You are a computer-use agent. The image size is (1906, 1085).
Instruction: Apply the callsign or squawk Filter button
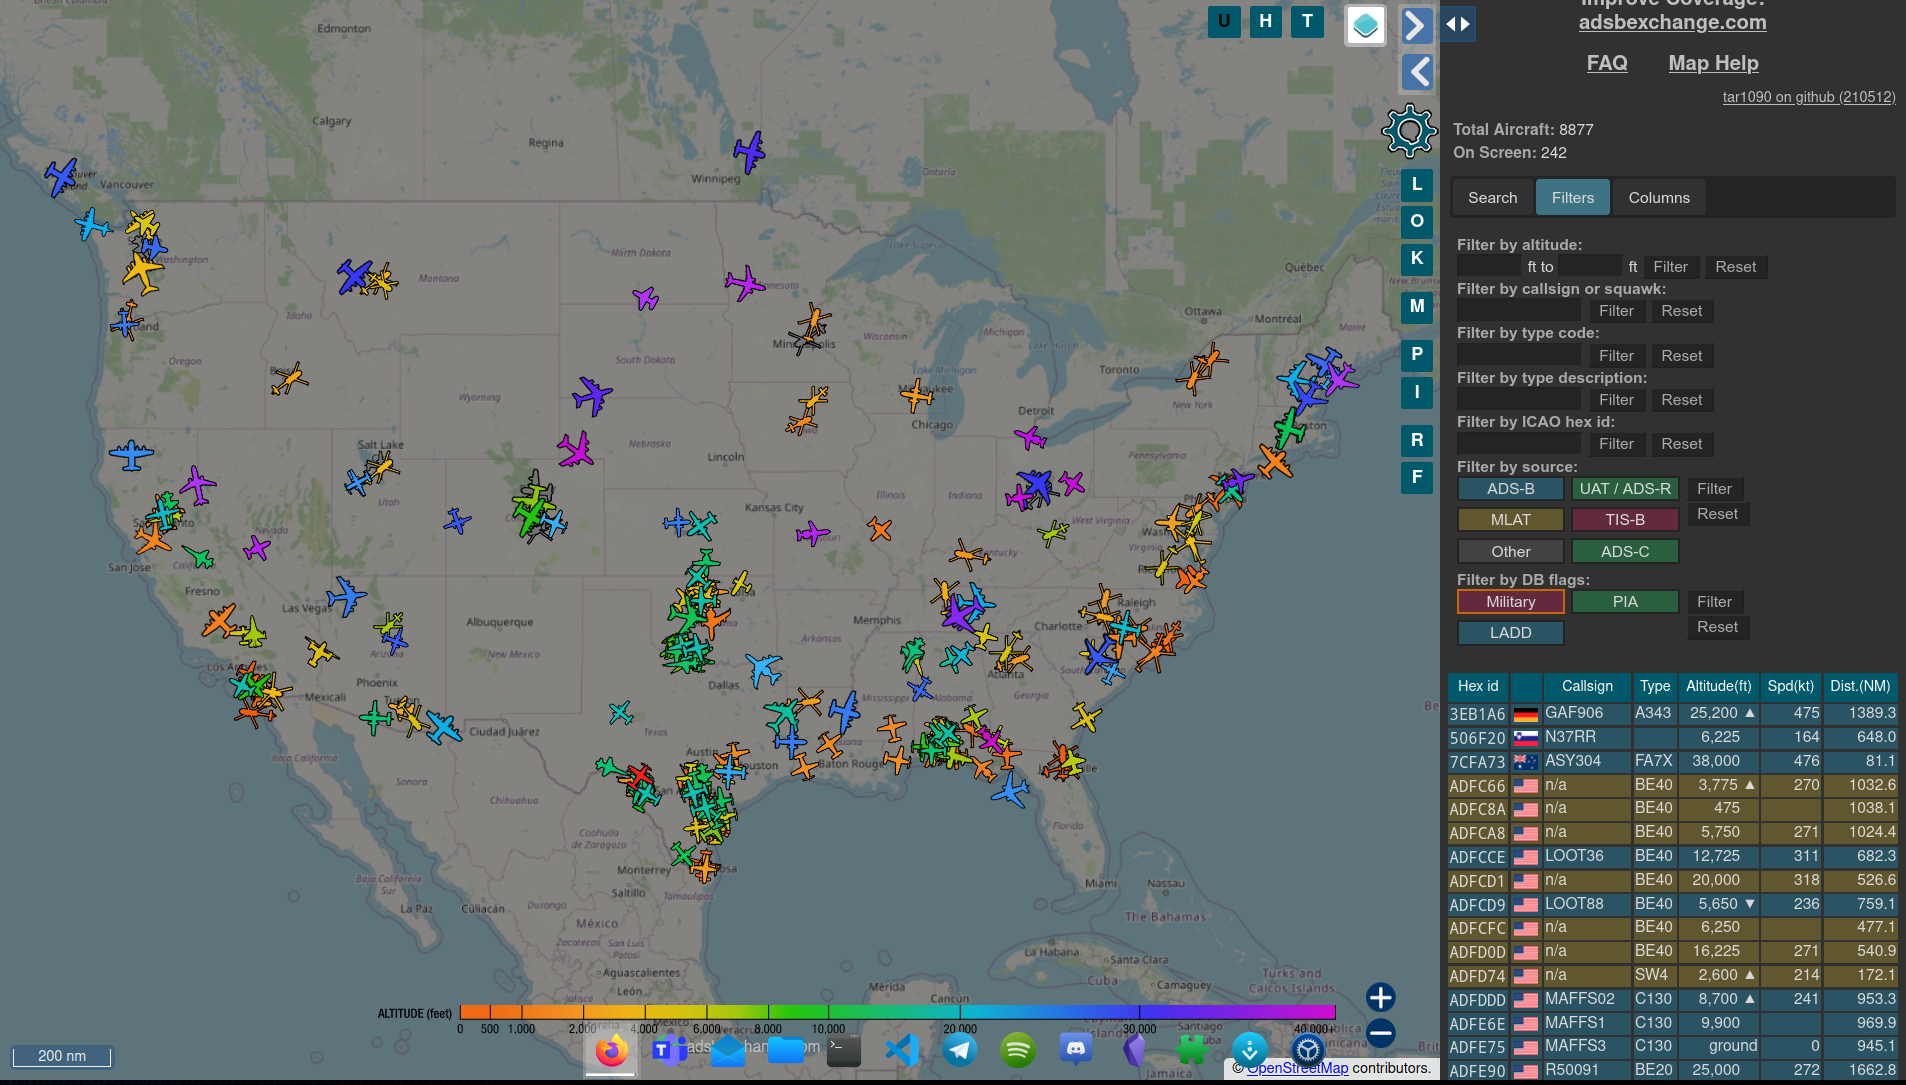[1616, 311]
